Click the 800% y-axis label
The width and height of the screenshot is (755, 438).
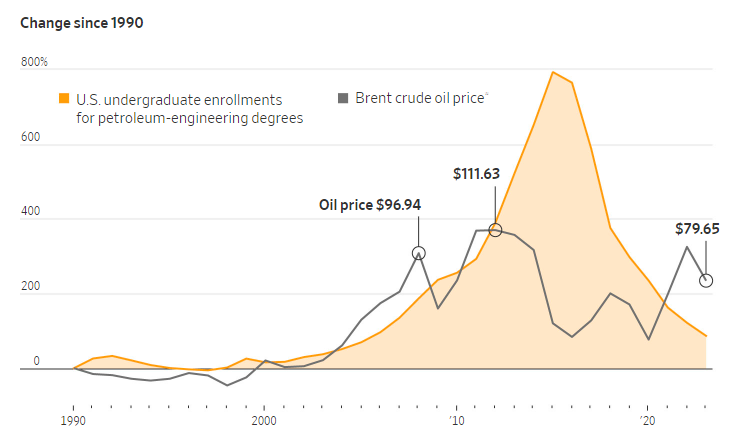(x=34, y=62)
